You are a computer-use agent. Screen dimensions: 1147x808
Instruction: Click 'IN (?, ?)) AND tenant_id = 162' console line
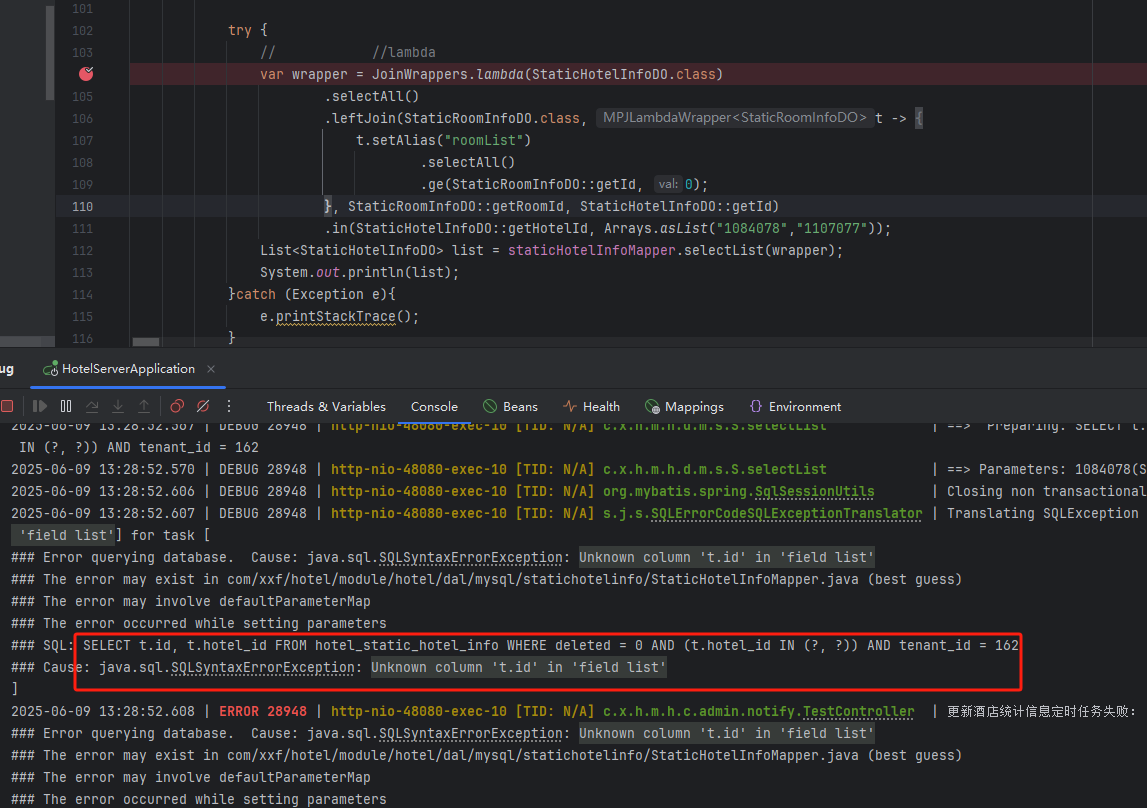[139, 448]
